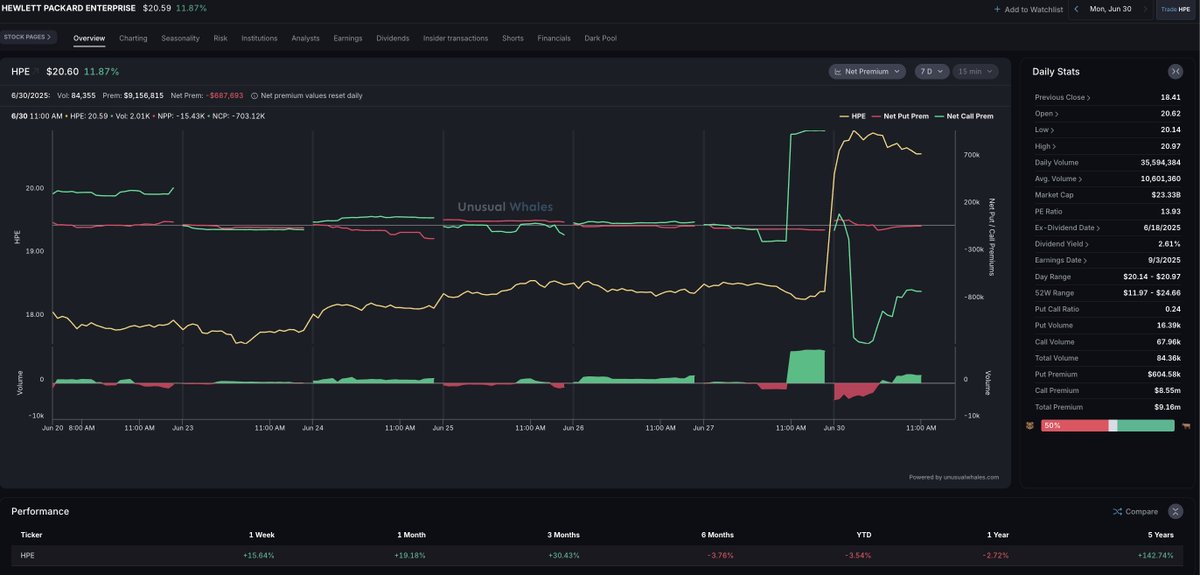Click the plus icon beside Add to Watchlist

coord(996,9)
